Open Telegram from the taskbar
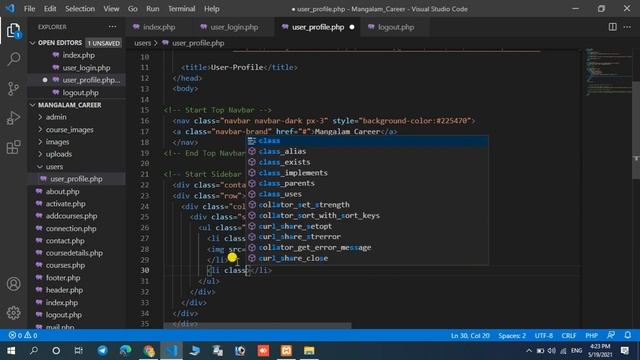Image resolution: width=640 pixels, height=360 pixels. (x=102, y=351)
